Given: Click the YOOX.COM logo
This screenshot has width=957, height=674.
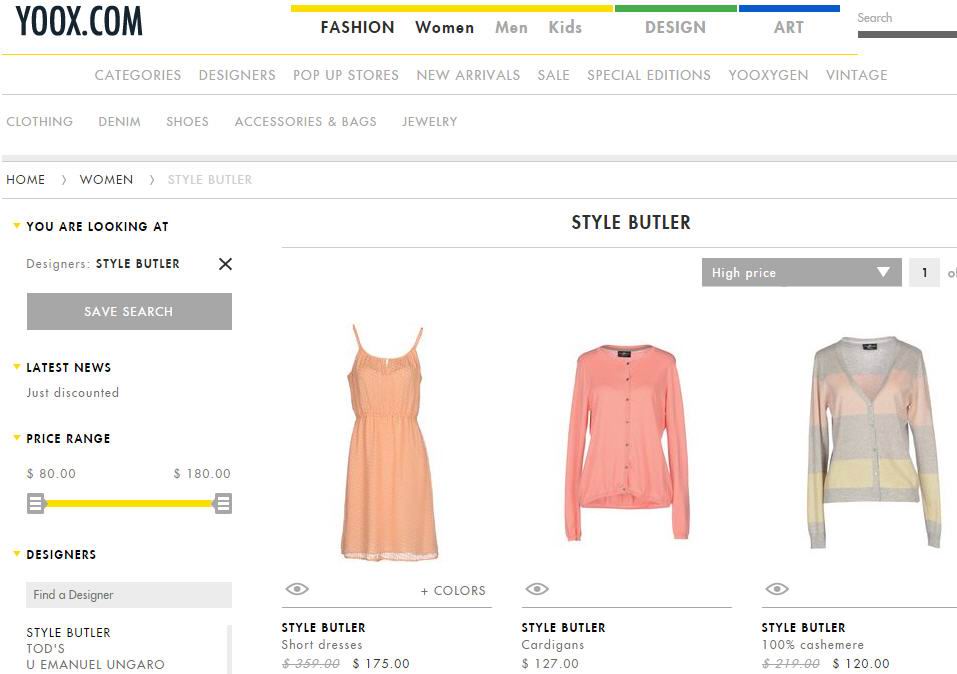Looking at the screenshot, I should [79, 21].
